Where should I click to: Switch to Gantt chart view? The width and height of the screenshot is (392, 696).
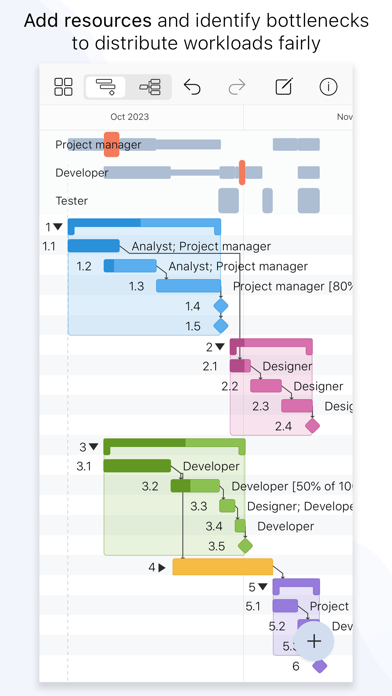106,87
